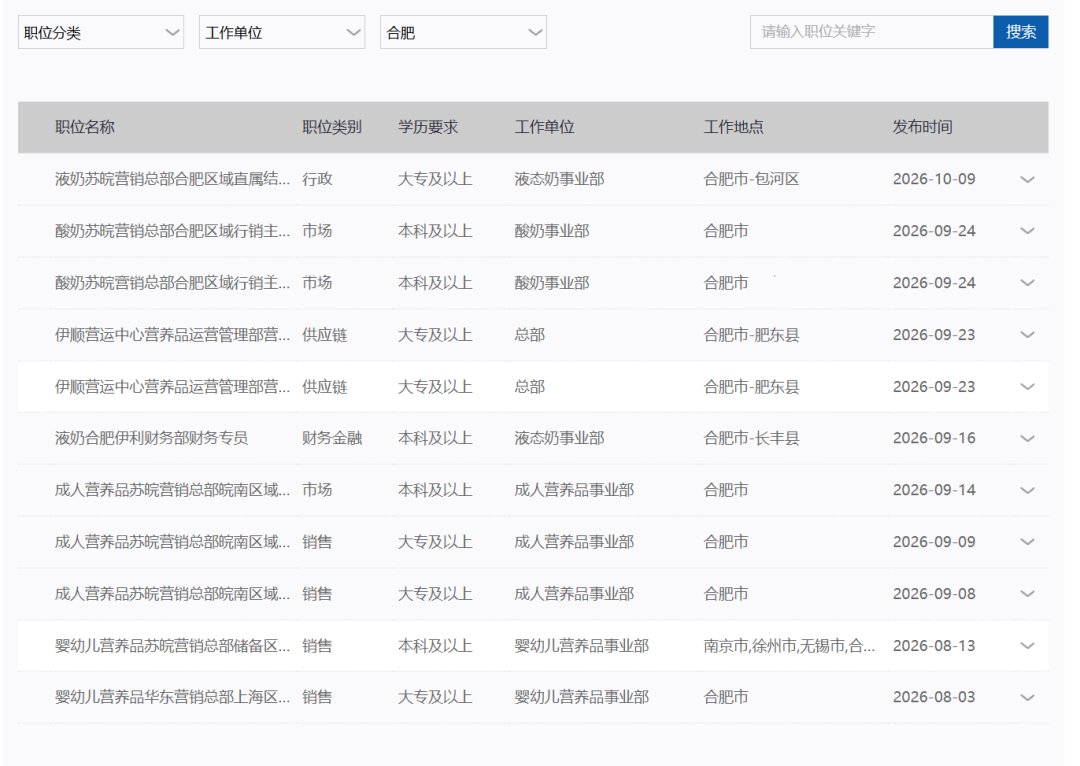Select the 行政 category cell
Screen dimensions: 1080x766
(318, 179)
